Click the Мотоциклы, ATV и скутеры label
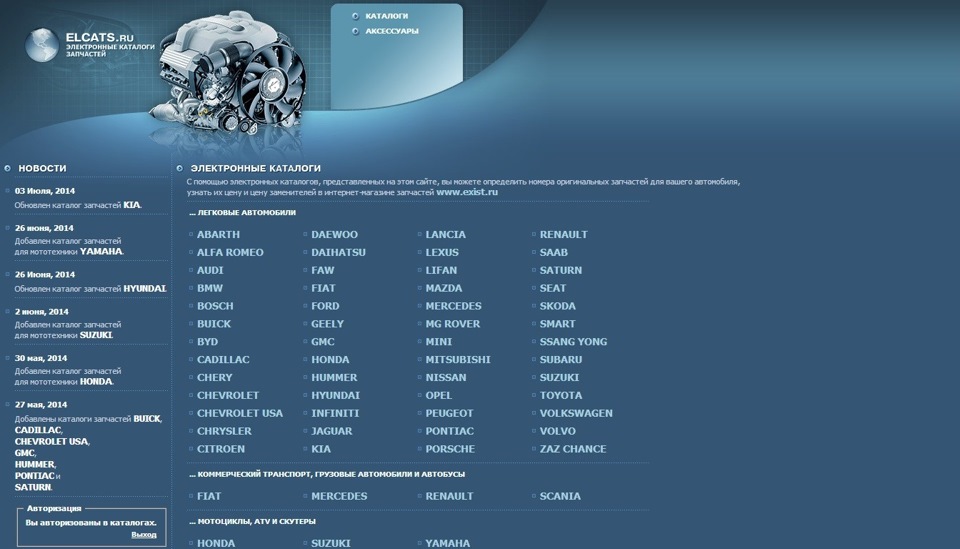Screen dimensions: 960x549 (252, 521)
